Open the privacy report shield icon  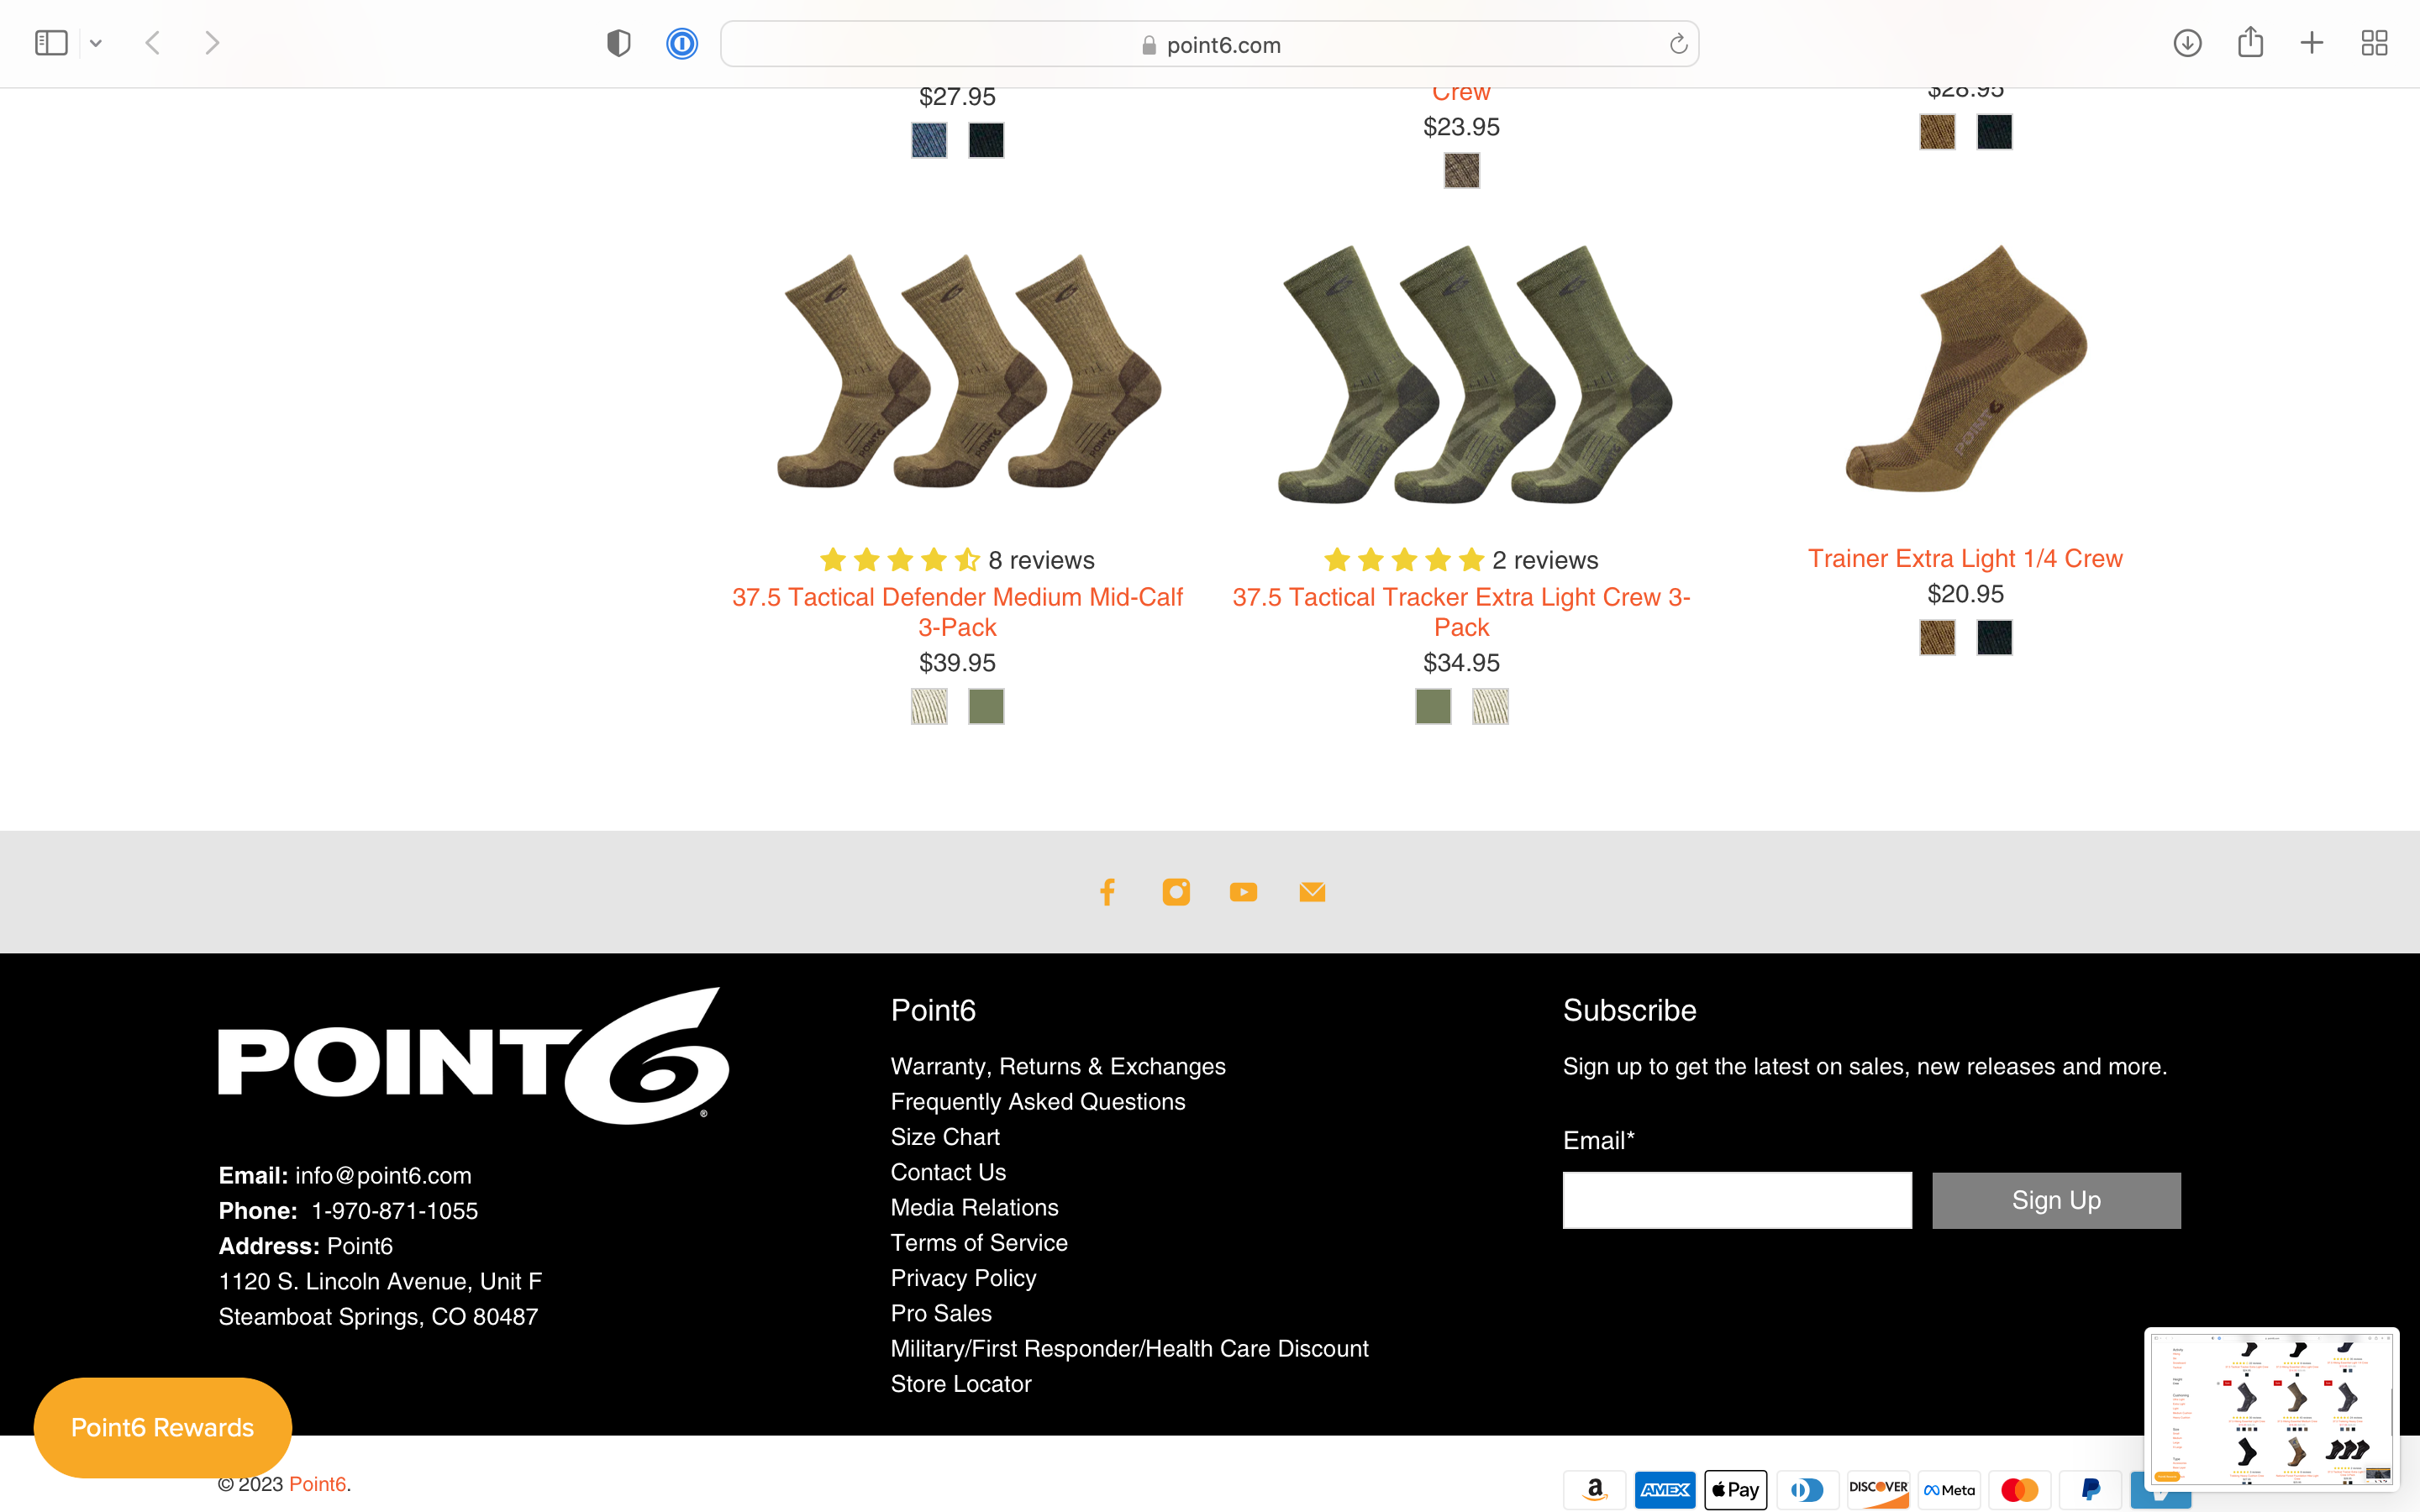[x=619, y=43]
